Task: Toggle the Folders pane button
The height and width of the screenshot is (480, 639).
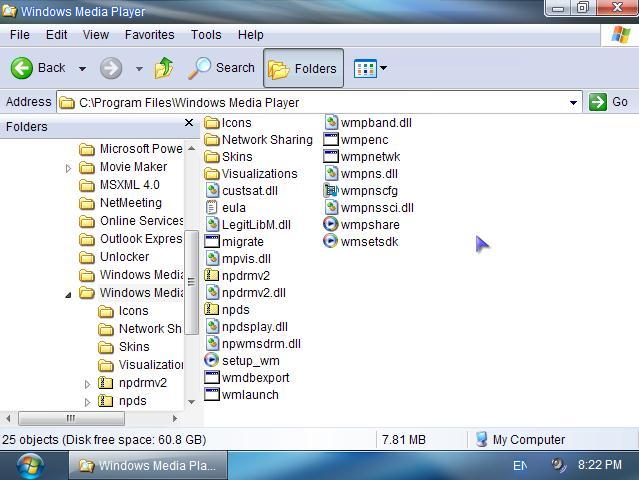Action: [x=303, y=68]
